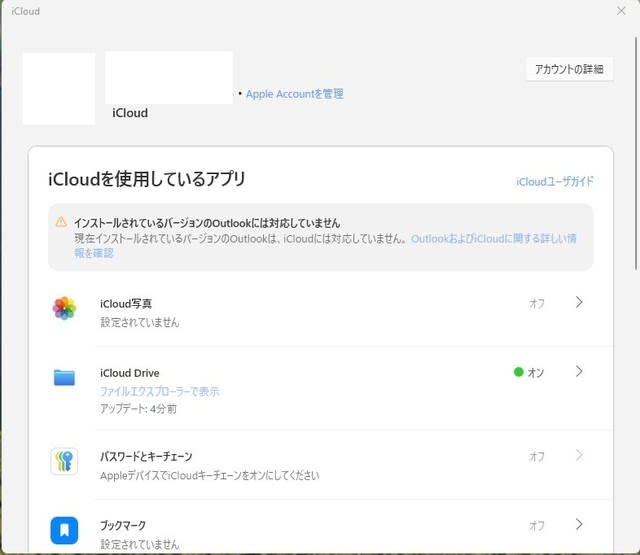Click the パスワードとキーチェーン title text
This screenshot has height=555, width=640.
click(x=146, y=456)
